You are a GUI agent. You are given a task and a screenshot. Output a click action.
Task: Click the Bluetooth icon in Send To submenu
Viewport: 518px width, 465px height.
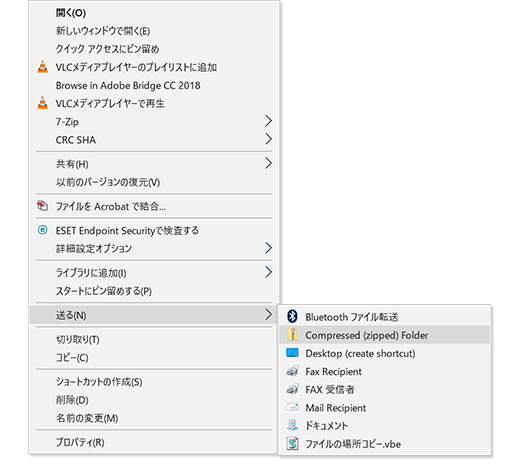[x=292, y=316]
